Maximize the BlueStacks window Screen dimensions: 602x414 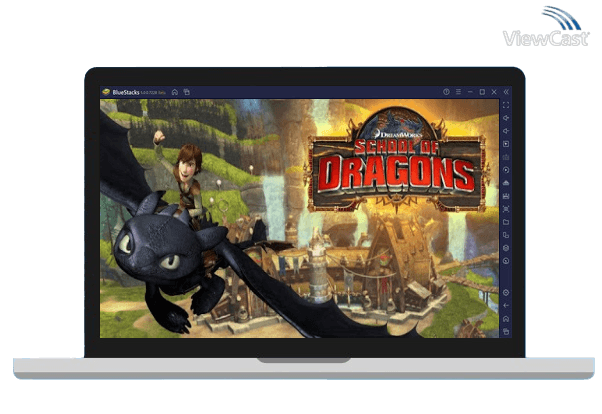pyautogui.click(x=482, y=92)
